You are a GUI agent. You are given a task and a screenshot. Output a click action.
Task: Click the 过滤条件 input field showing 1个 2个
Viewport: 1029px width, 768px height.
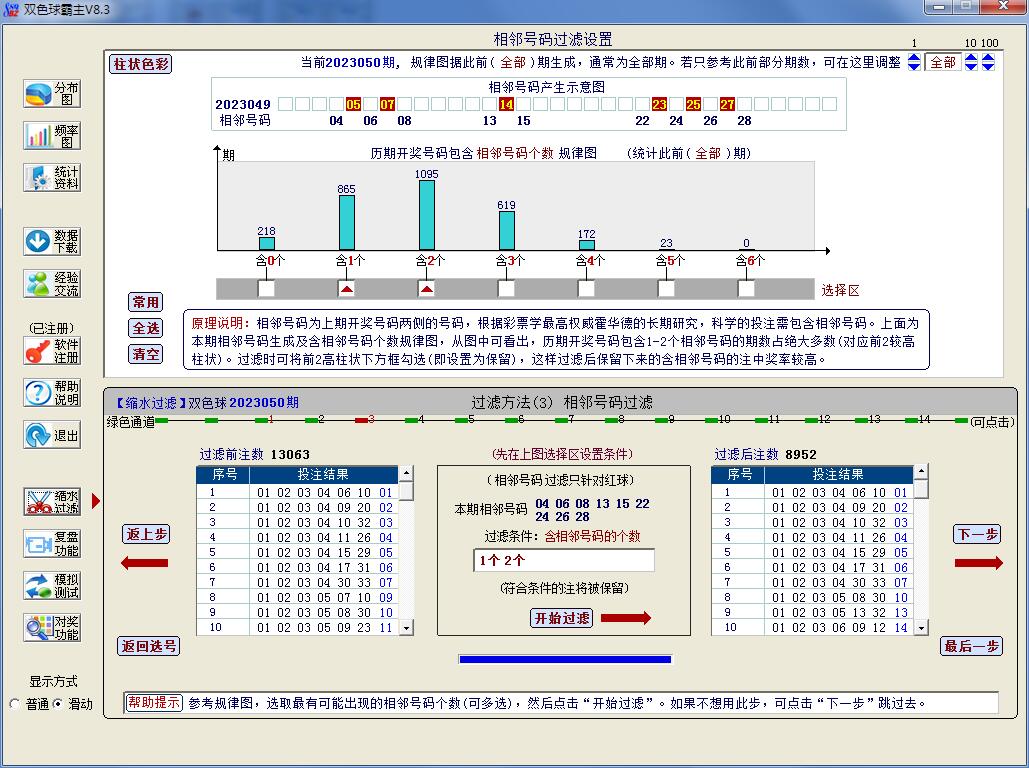click(x=564, y=560)
